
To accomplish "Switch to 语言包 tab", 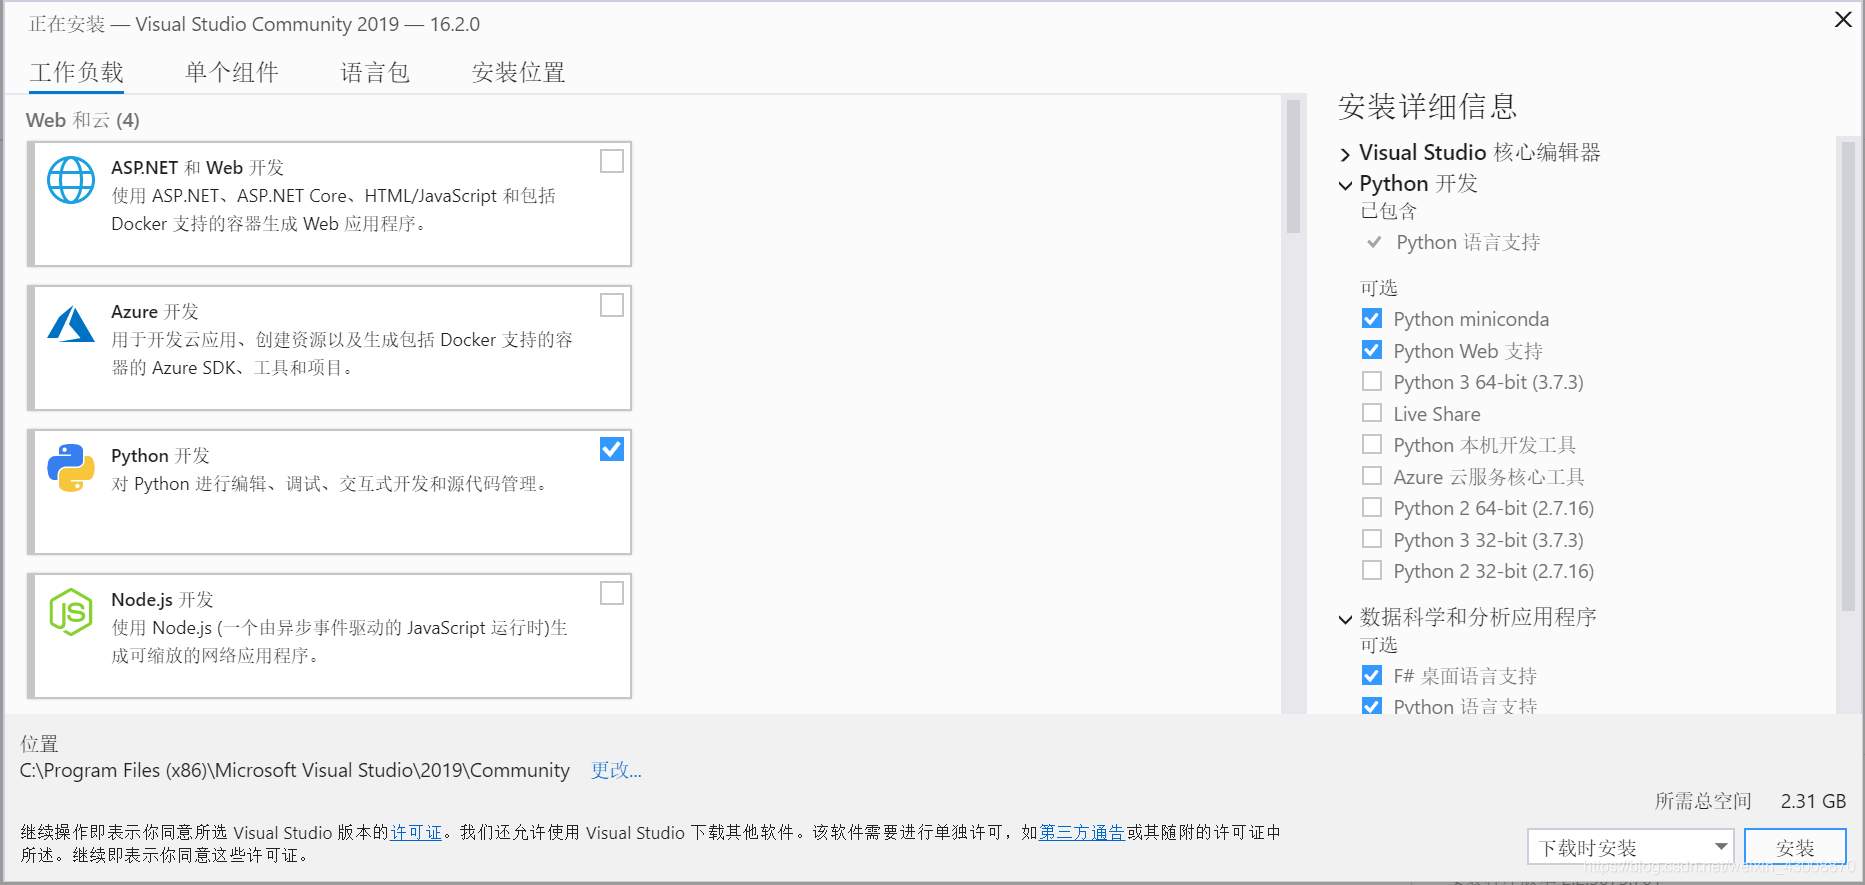I will click(x=375, y=72).
